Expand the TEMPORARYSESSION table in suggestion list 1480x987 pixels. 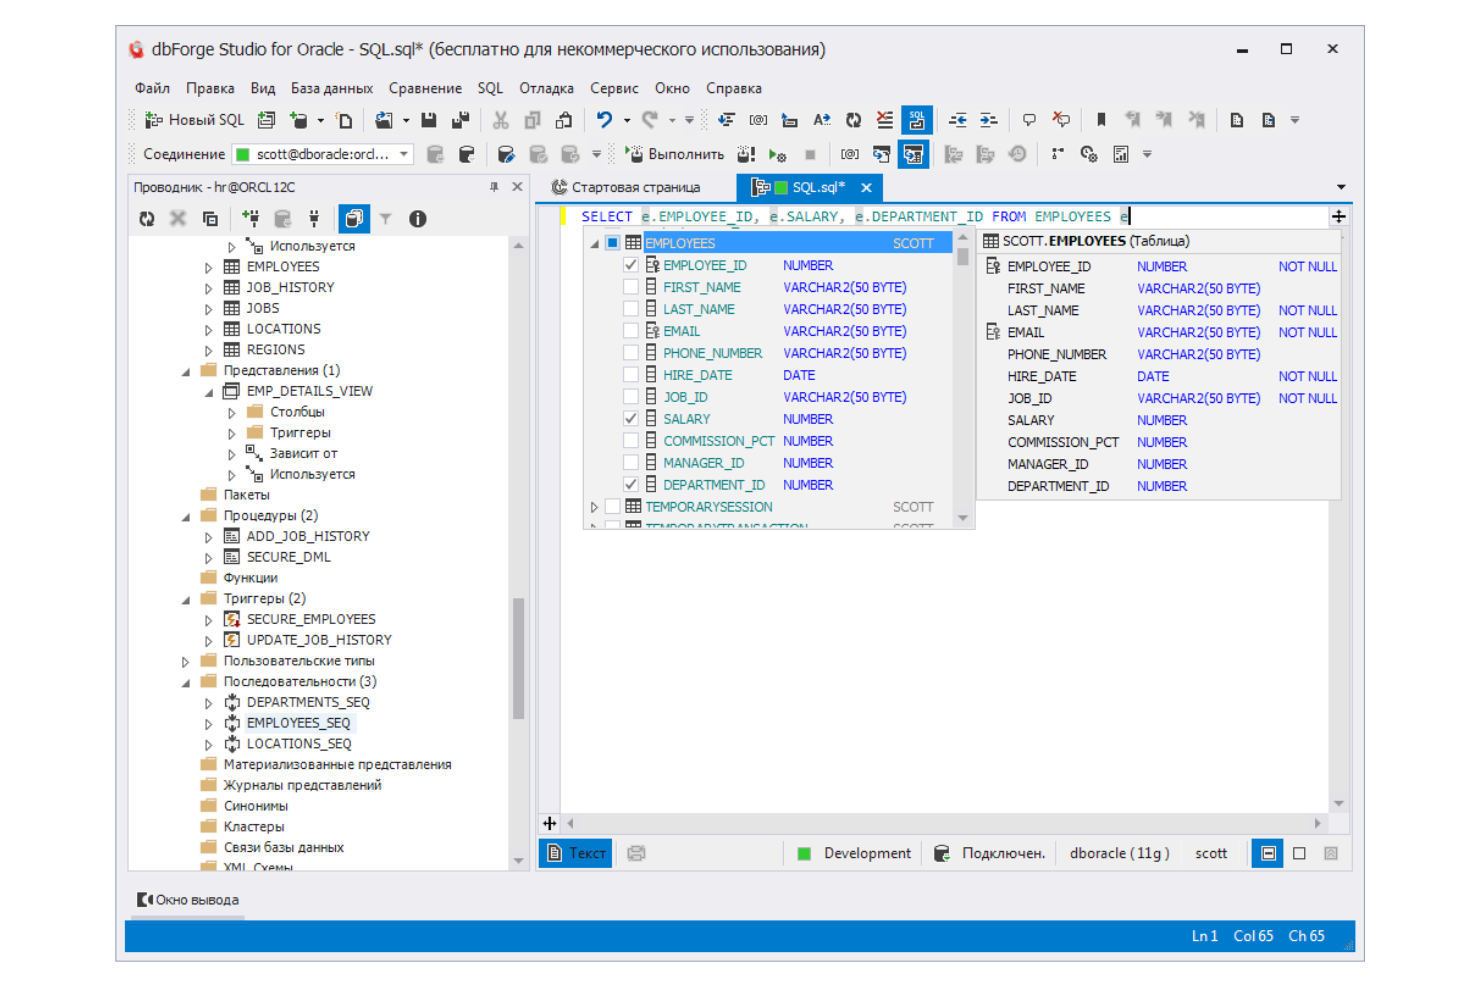pyautogui.click(x=594, y=507)
